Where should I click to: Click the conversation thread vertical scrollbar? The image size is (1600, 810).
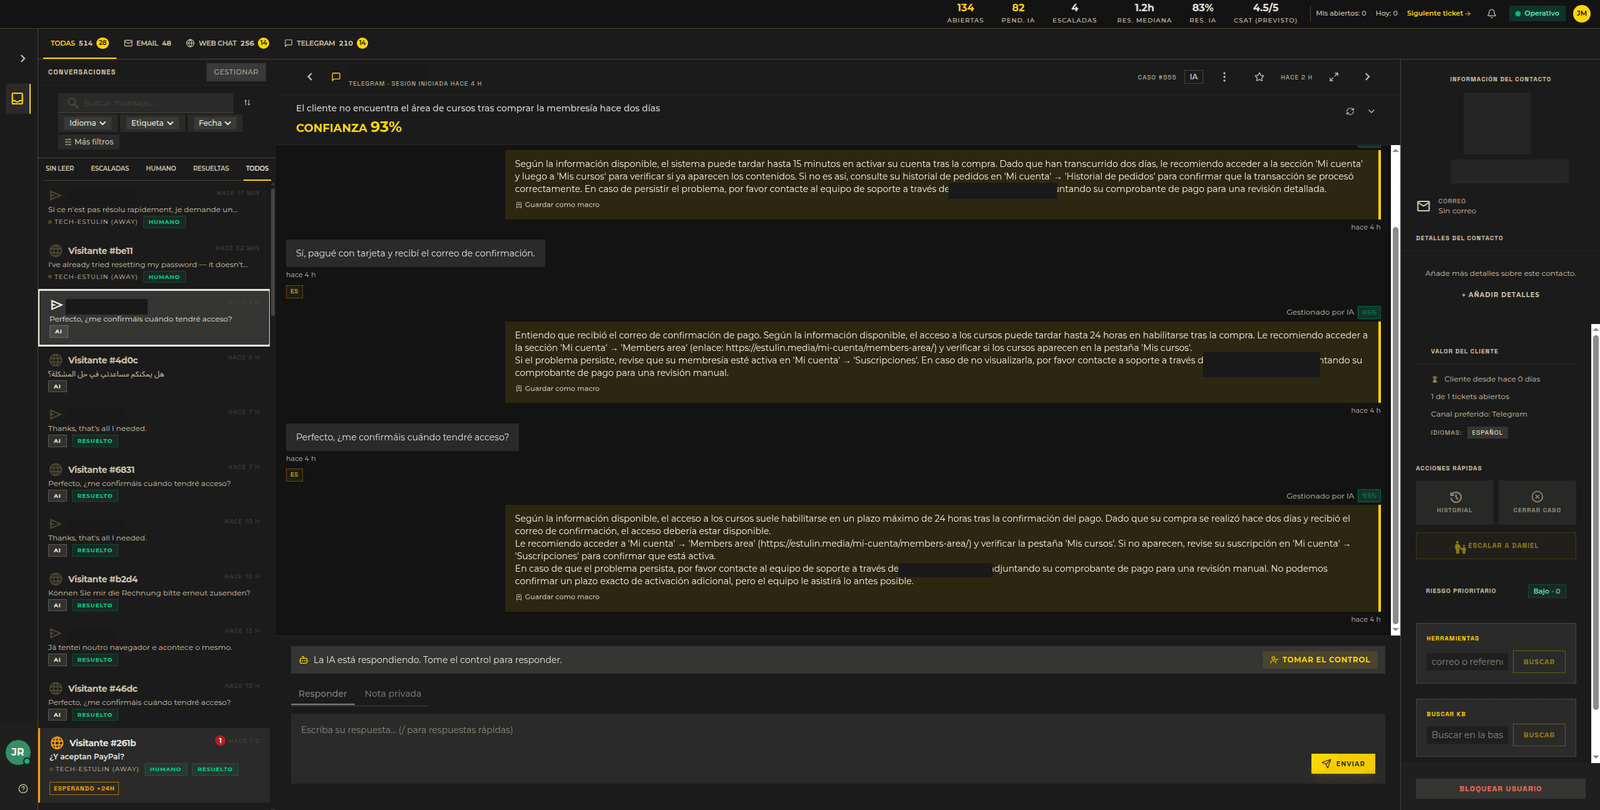coord(1395,384)
